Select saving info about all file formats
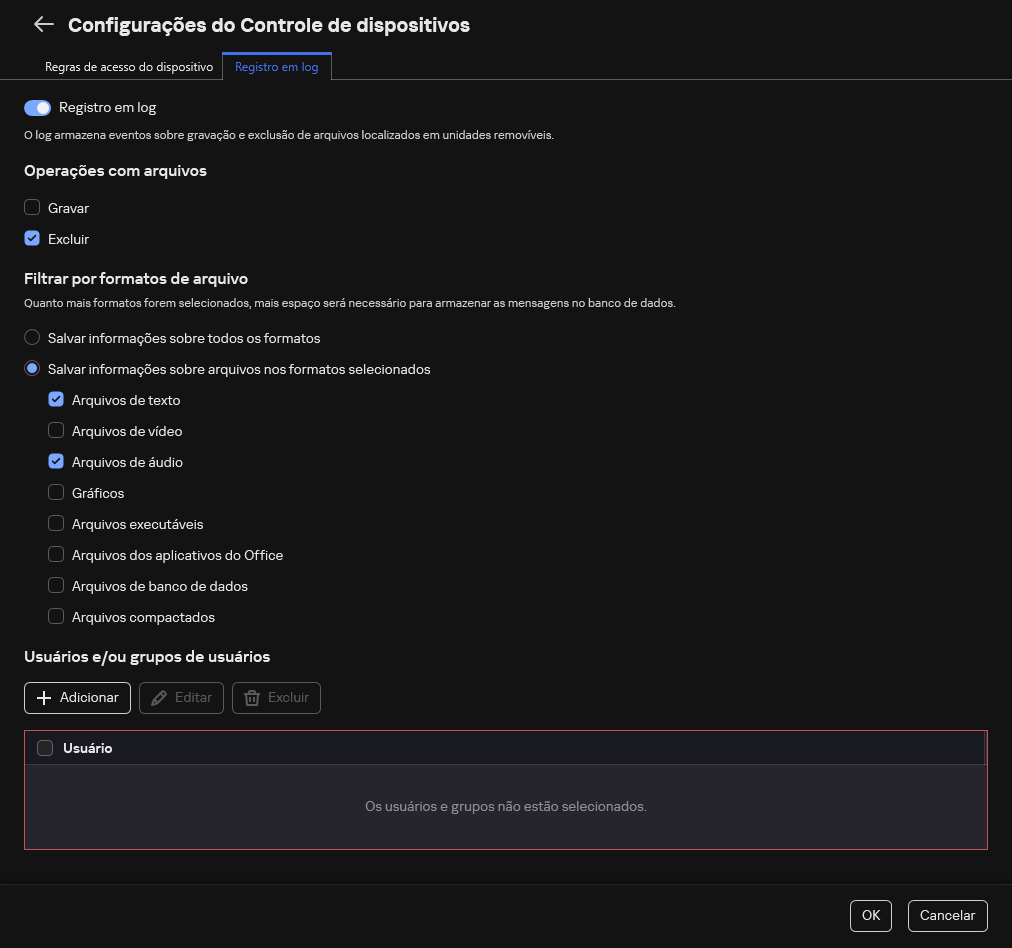The width and height of the screenshot is (1012, 948). click(x=31, y=338)
